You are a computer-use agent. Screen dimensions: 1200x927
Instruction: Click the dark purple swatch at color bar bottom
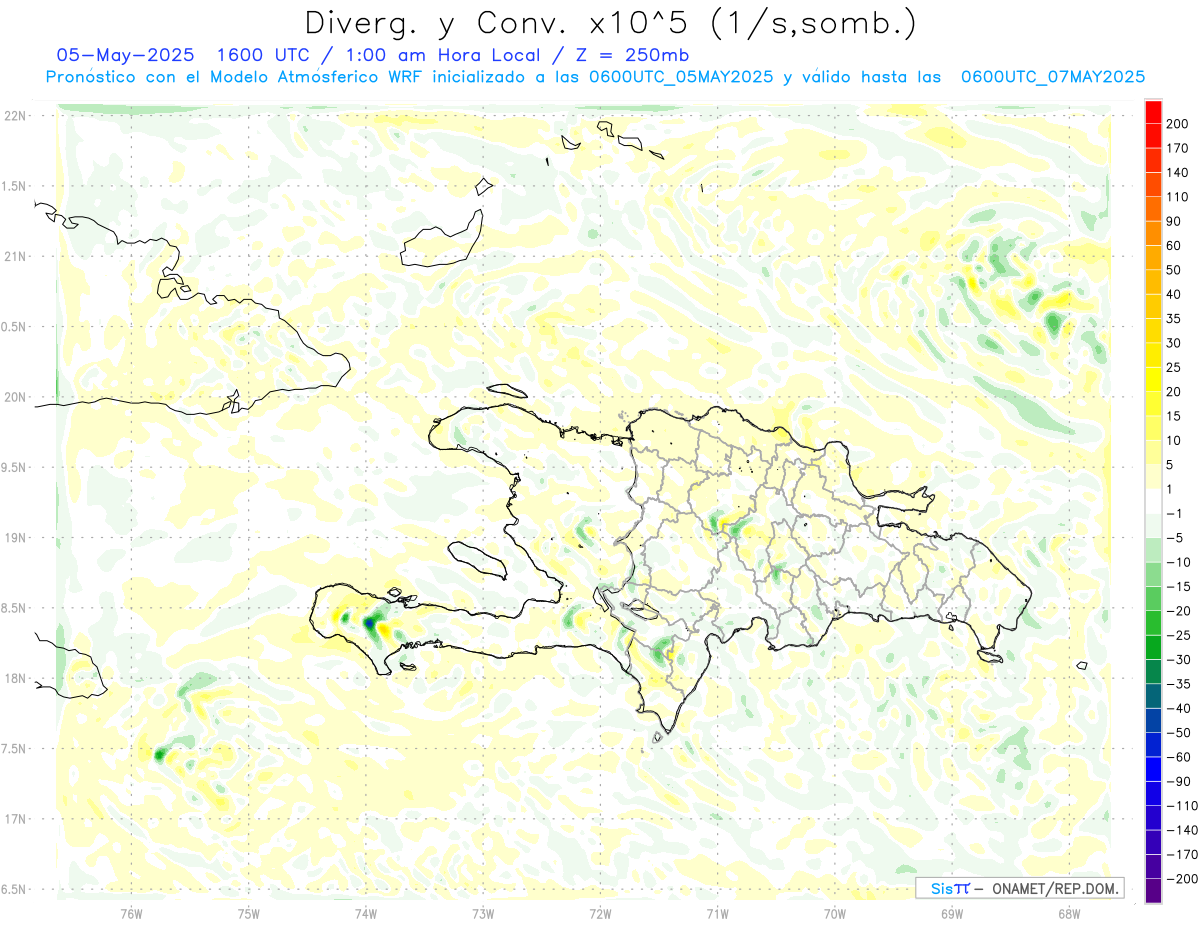(1153, 891)
